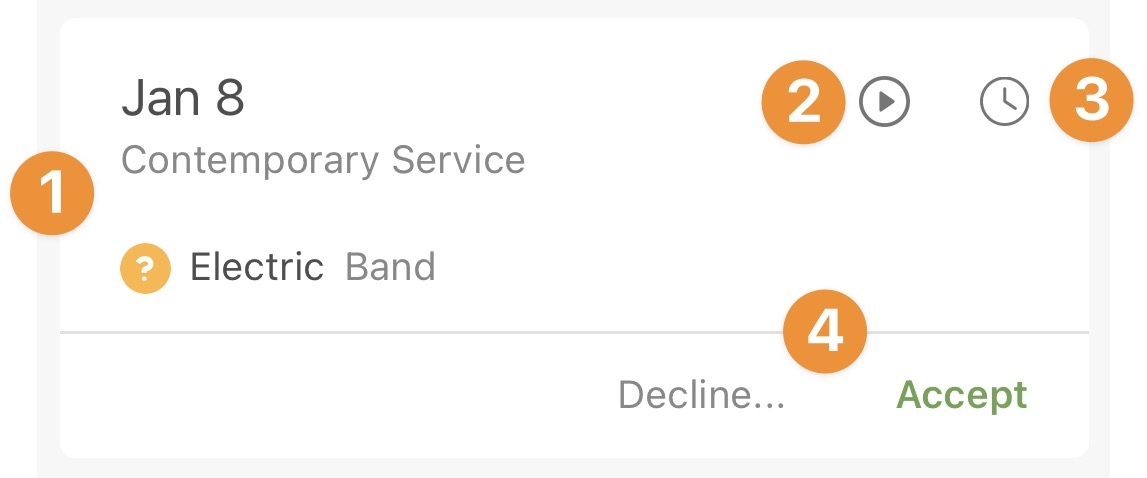
Task: Open the clock times icon
Action: click(x=1004, y=102)
